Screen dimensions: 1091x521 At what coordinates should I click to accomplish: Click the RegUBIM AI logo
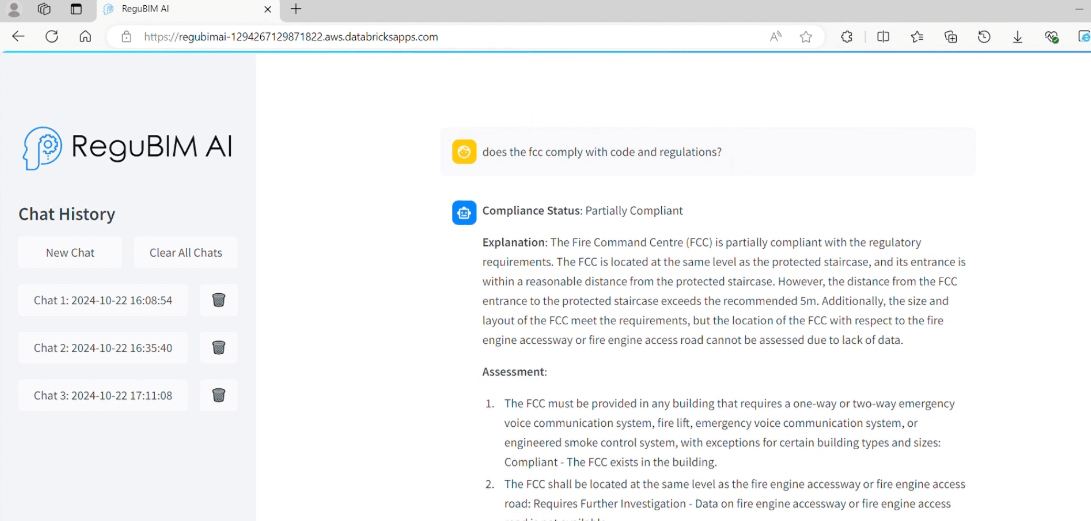click(x=128, y=148)
